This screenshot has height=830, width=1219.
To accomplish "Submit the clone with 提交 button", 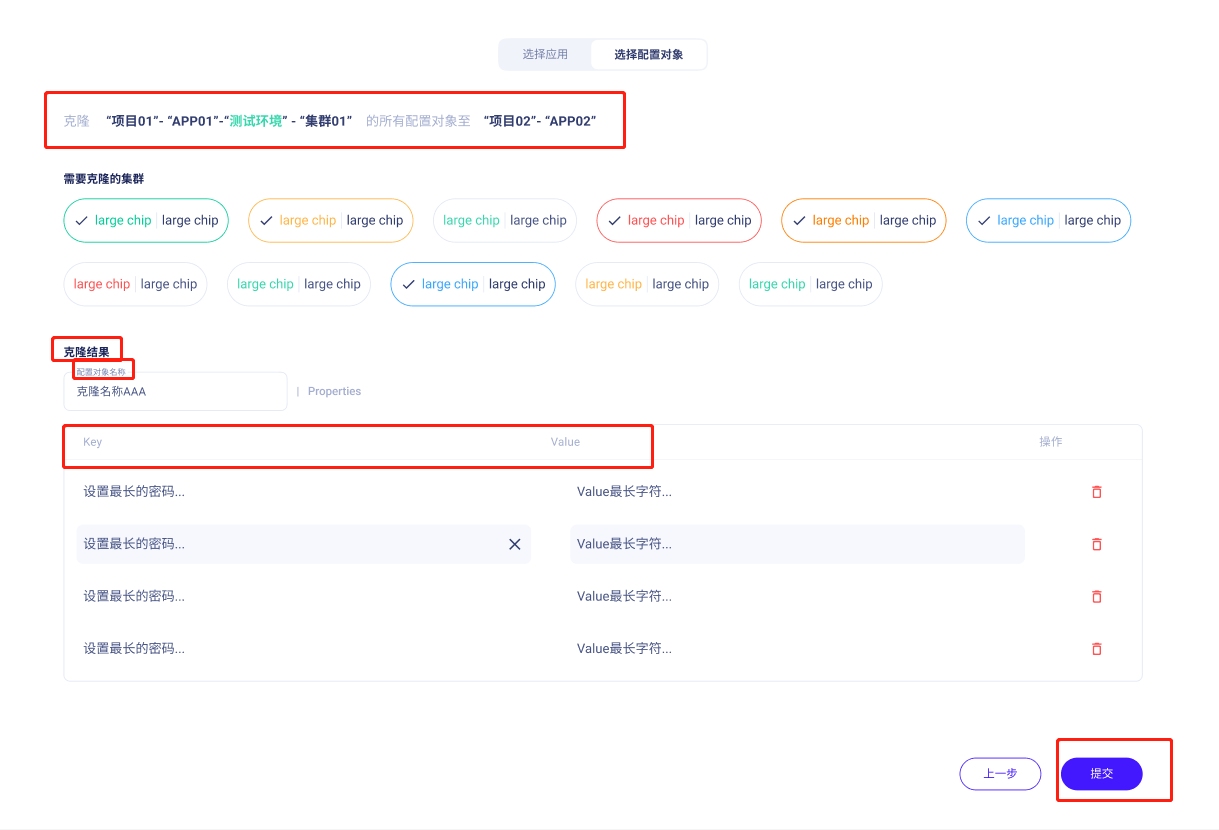I will coord(1101,773).
